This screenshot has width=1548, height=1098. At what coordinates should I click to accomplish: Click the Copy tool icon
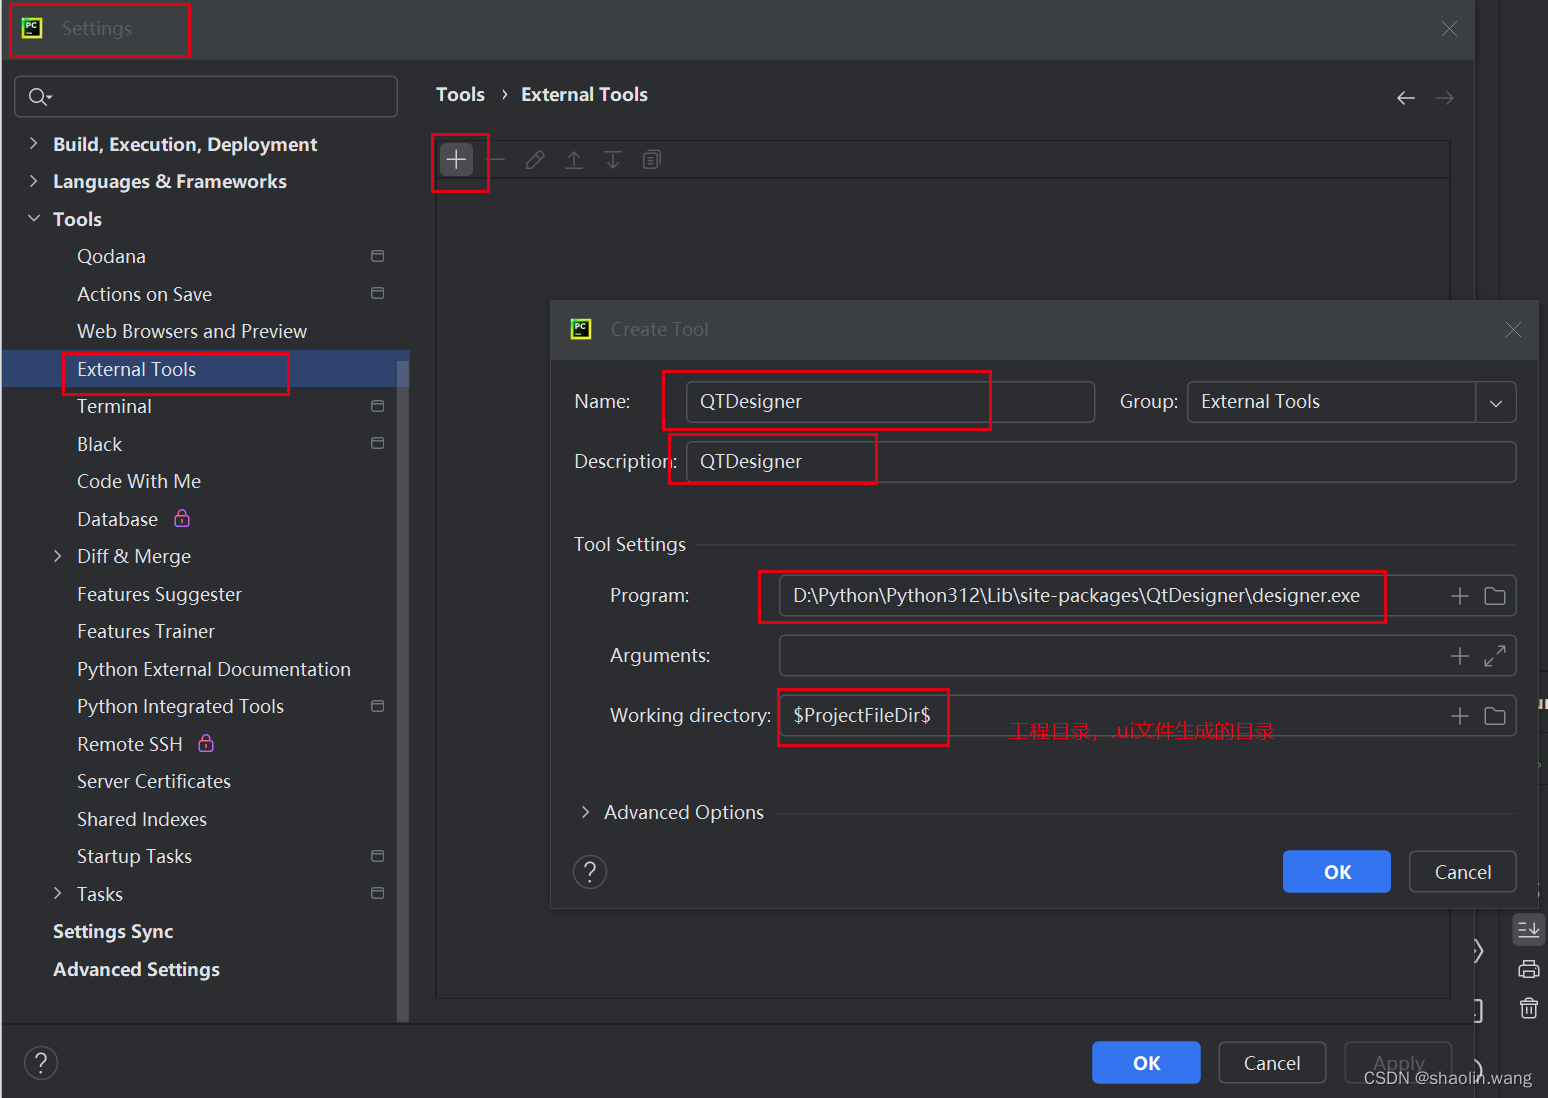coord(652,159)
